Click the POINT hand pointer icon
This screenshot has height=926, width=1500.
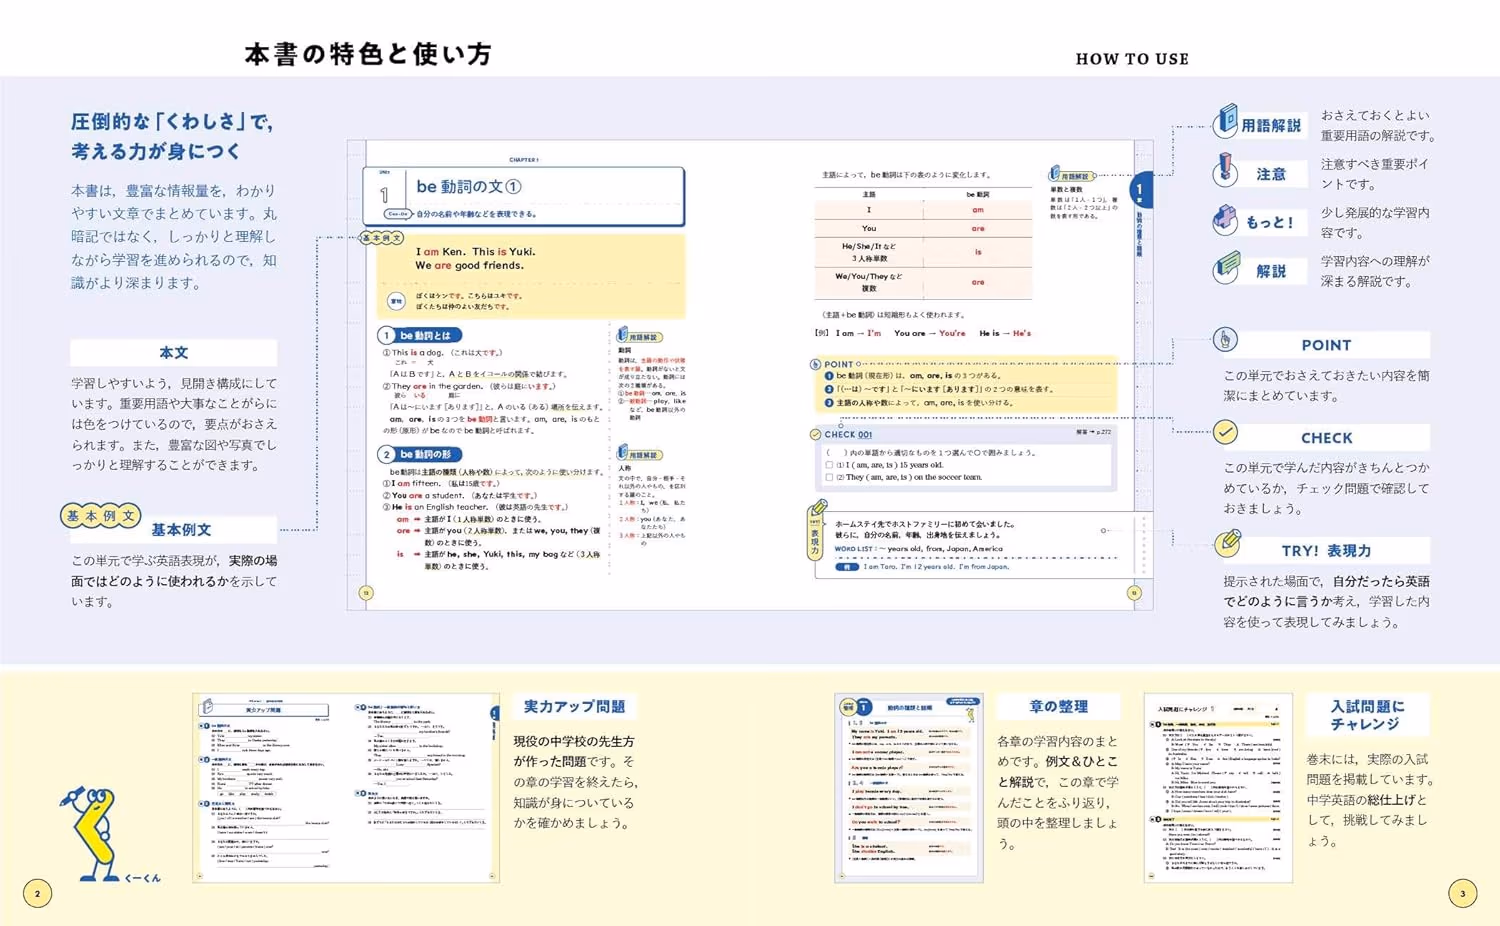tap(1225, 340)
